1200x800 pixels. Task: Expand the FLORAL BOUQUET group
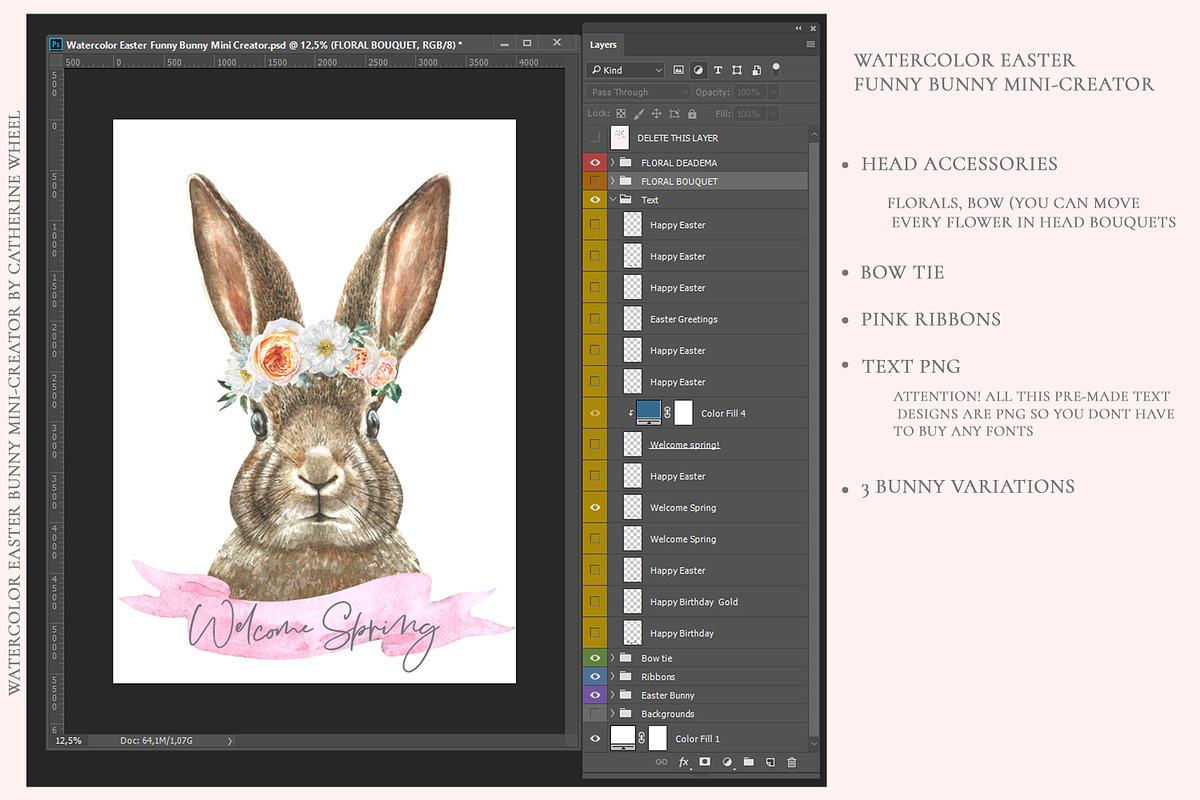612,181
